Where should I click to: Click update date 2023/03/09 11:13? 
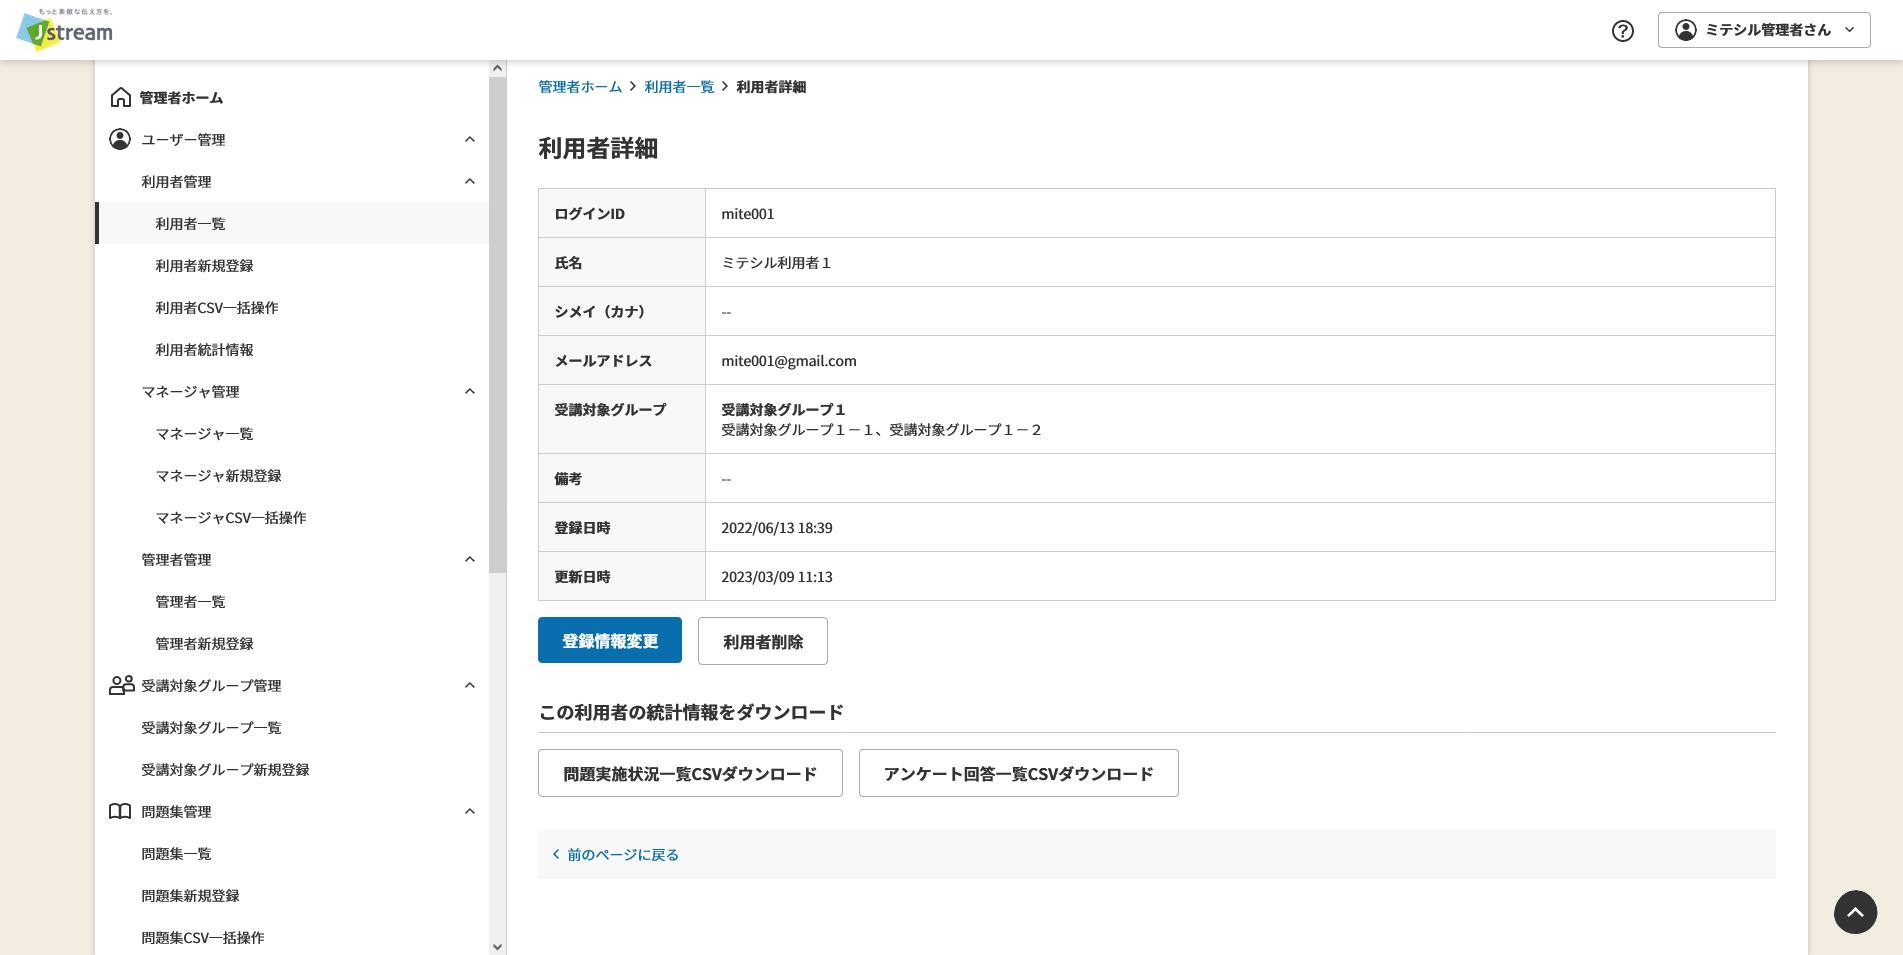tap(777, 576)
